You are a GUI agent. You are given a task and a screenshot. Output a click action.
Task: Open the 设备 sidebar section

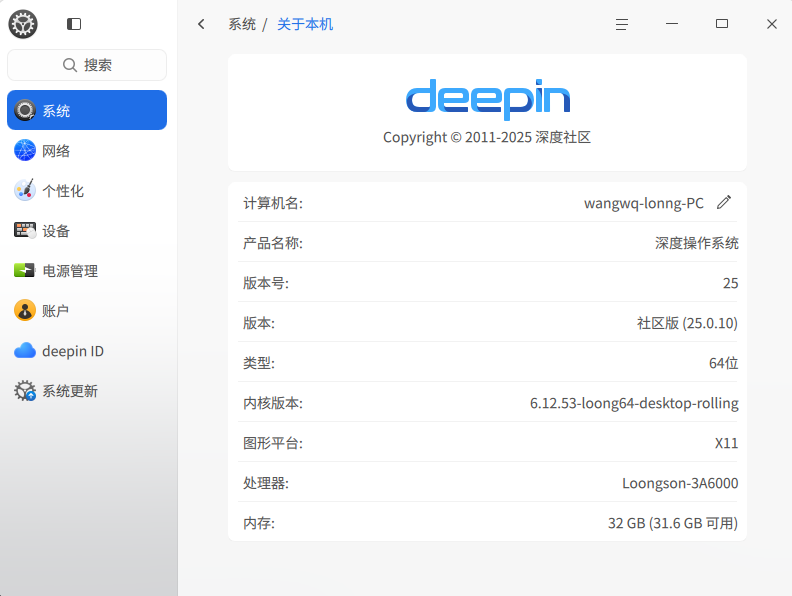point(87,231)
